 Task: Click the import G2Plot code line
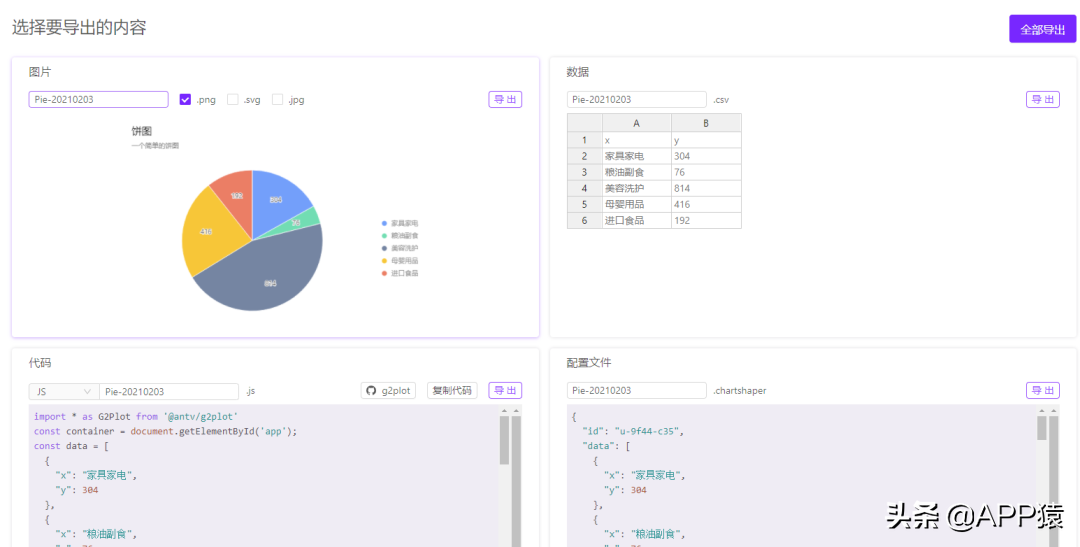(x=136, y=416)
